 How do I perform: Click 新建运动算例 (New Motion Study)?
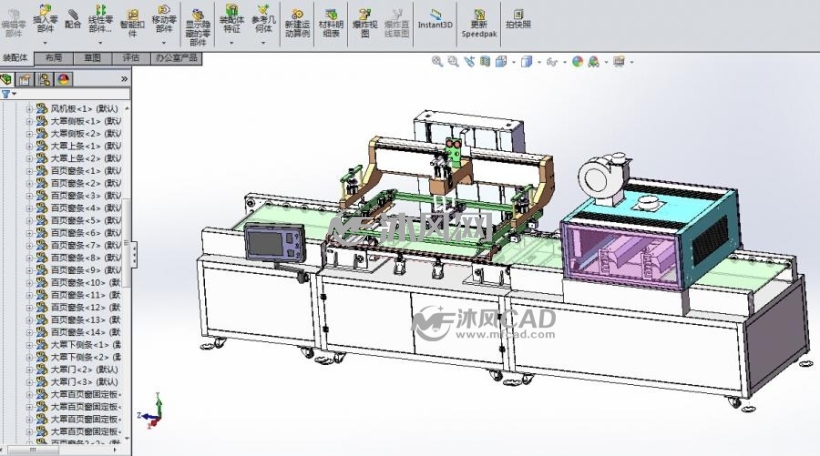(x=297, y=23)
